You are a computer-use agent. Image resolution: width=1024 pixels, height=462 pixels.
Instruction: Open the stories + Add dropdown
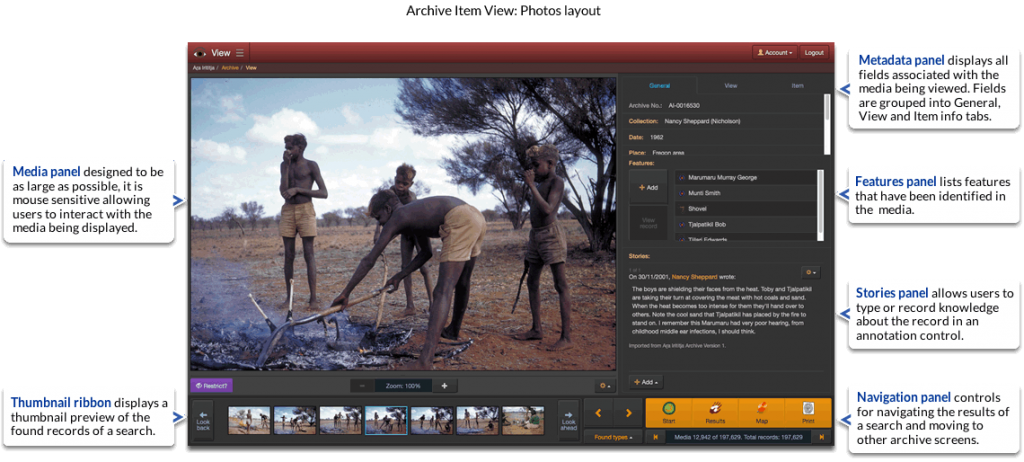(x=645, y=382)
